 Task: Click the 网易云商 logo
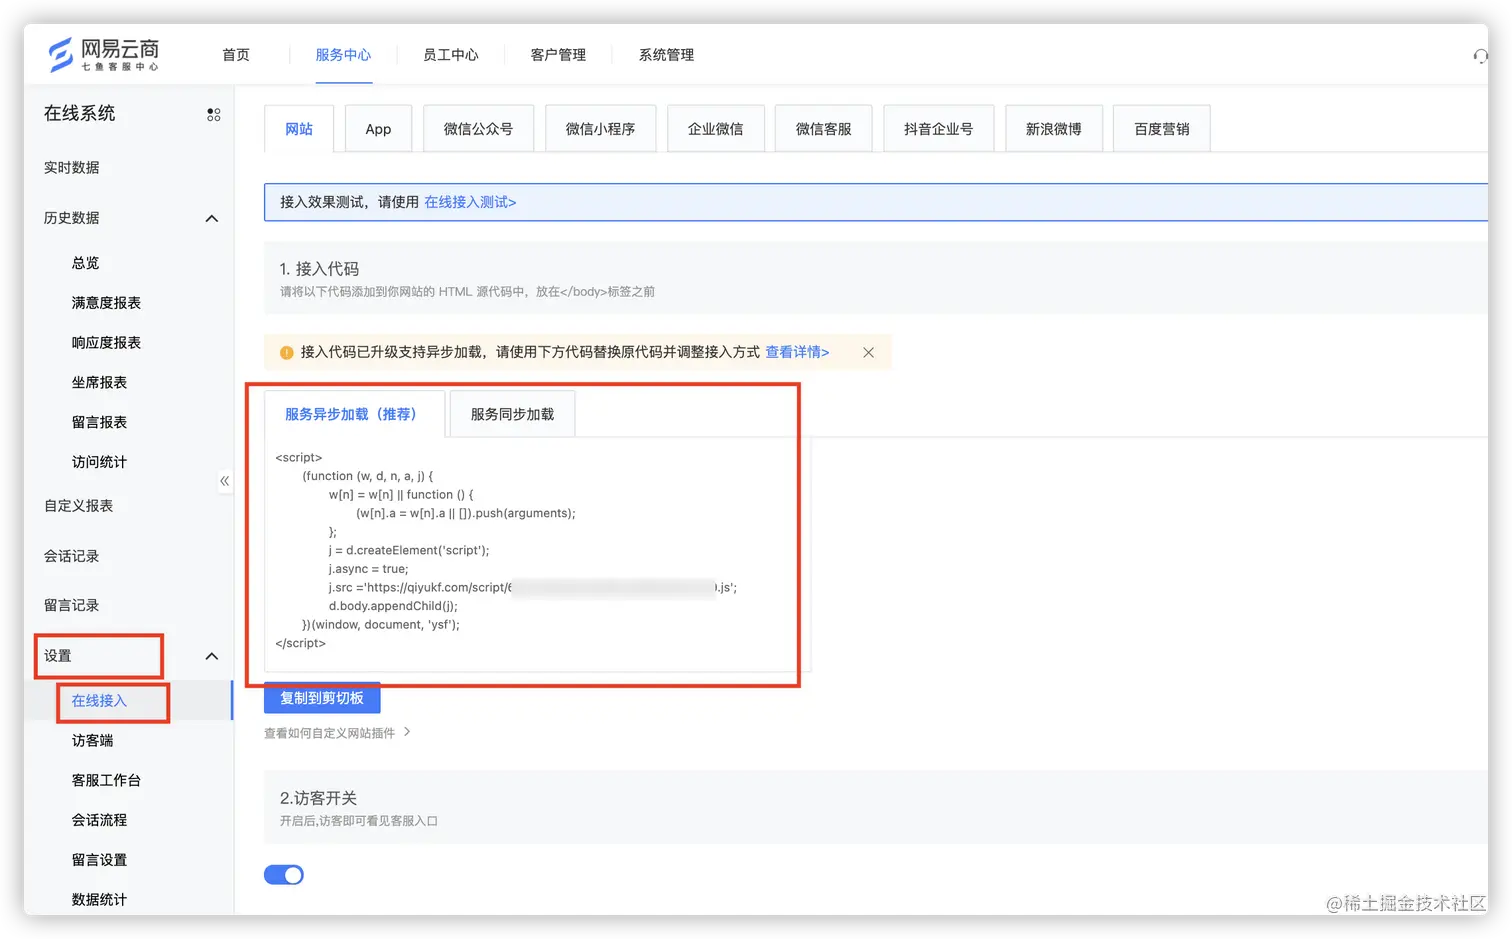[x=104, y=54]
